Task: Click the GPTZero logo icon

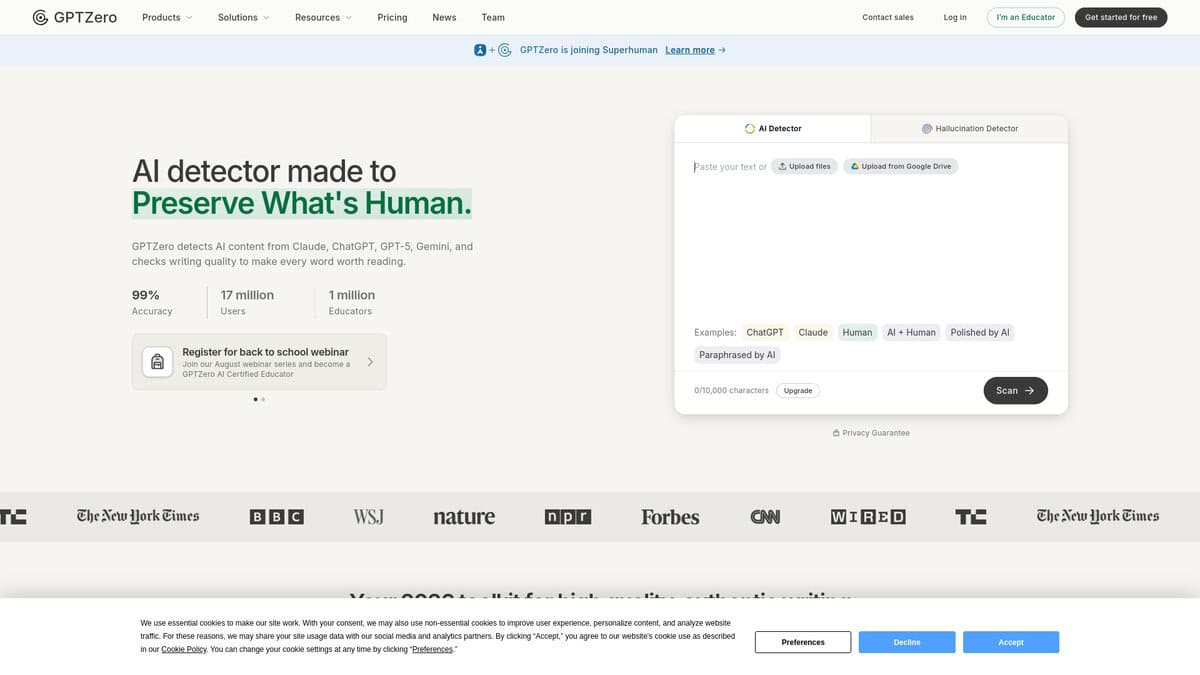Action: tap(40, 17)
